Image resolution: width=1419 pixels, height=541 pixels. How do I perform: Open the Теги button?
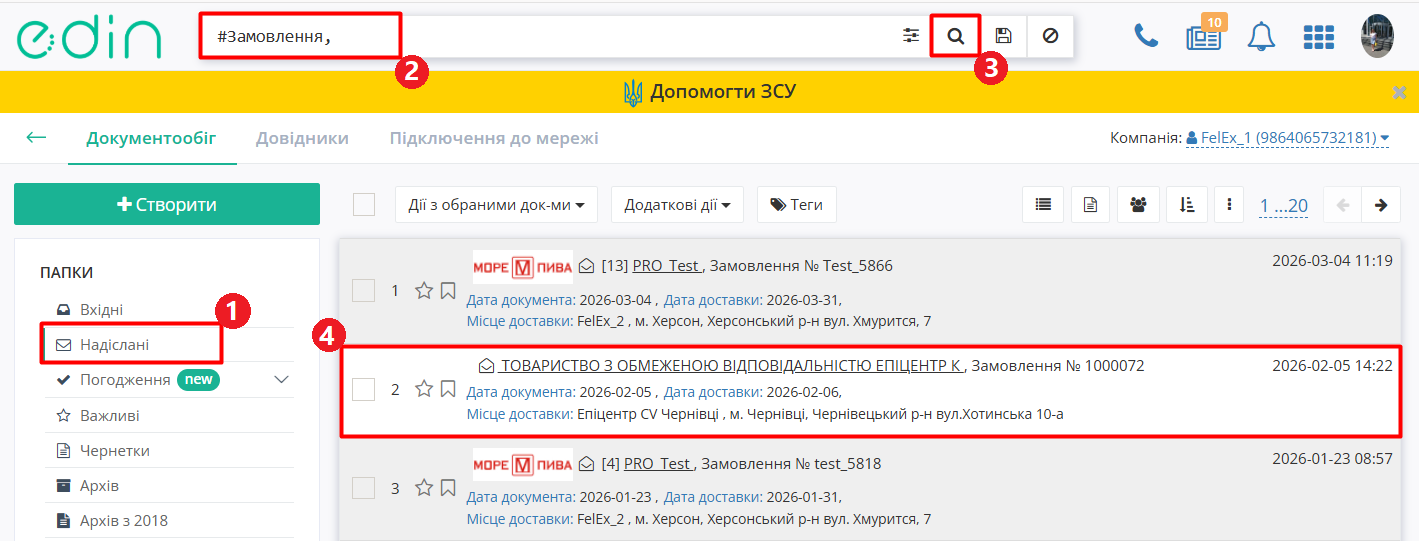796,205
